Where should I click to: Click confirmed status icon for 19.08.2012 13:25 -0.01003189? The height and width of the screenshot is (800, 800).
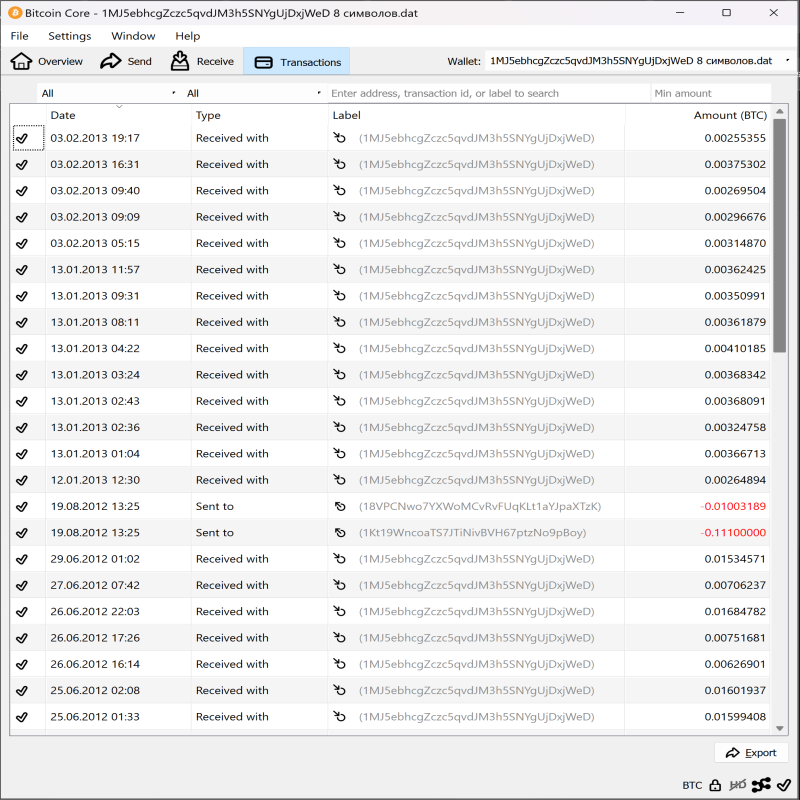[22, 507]
